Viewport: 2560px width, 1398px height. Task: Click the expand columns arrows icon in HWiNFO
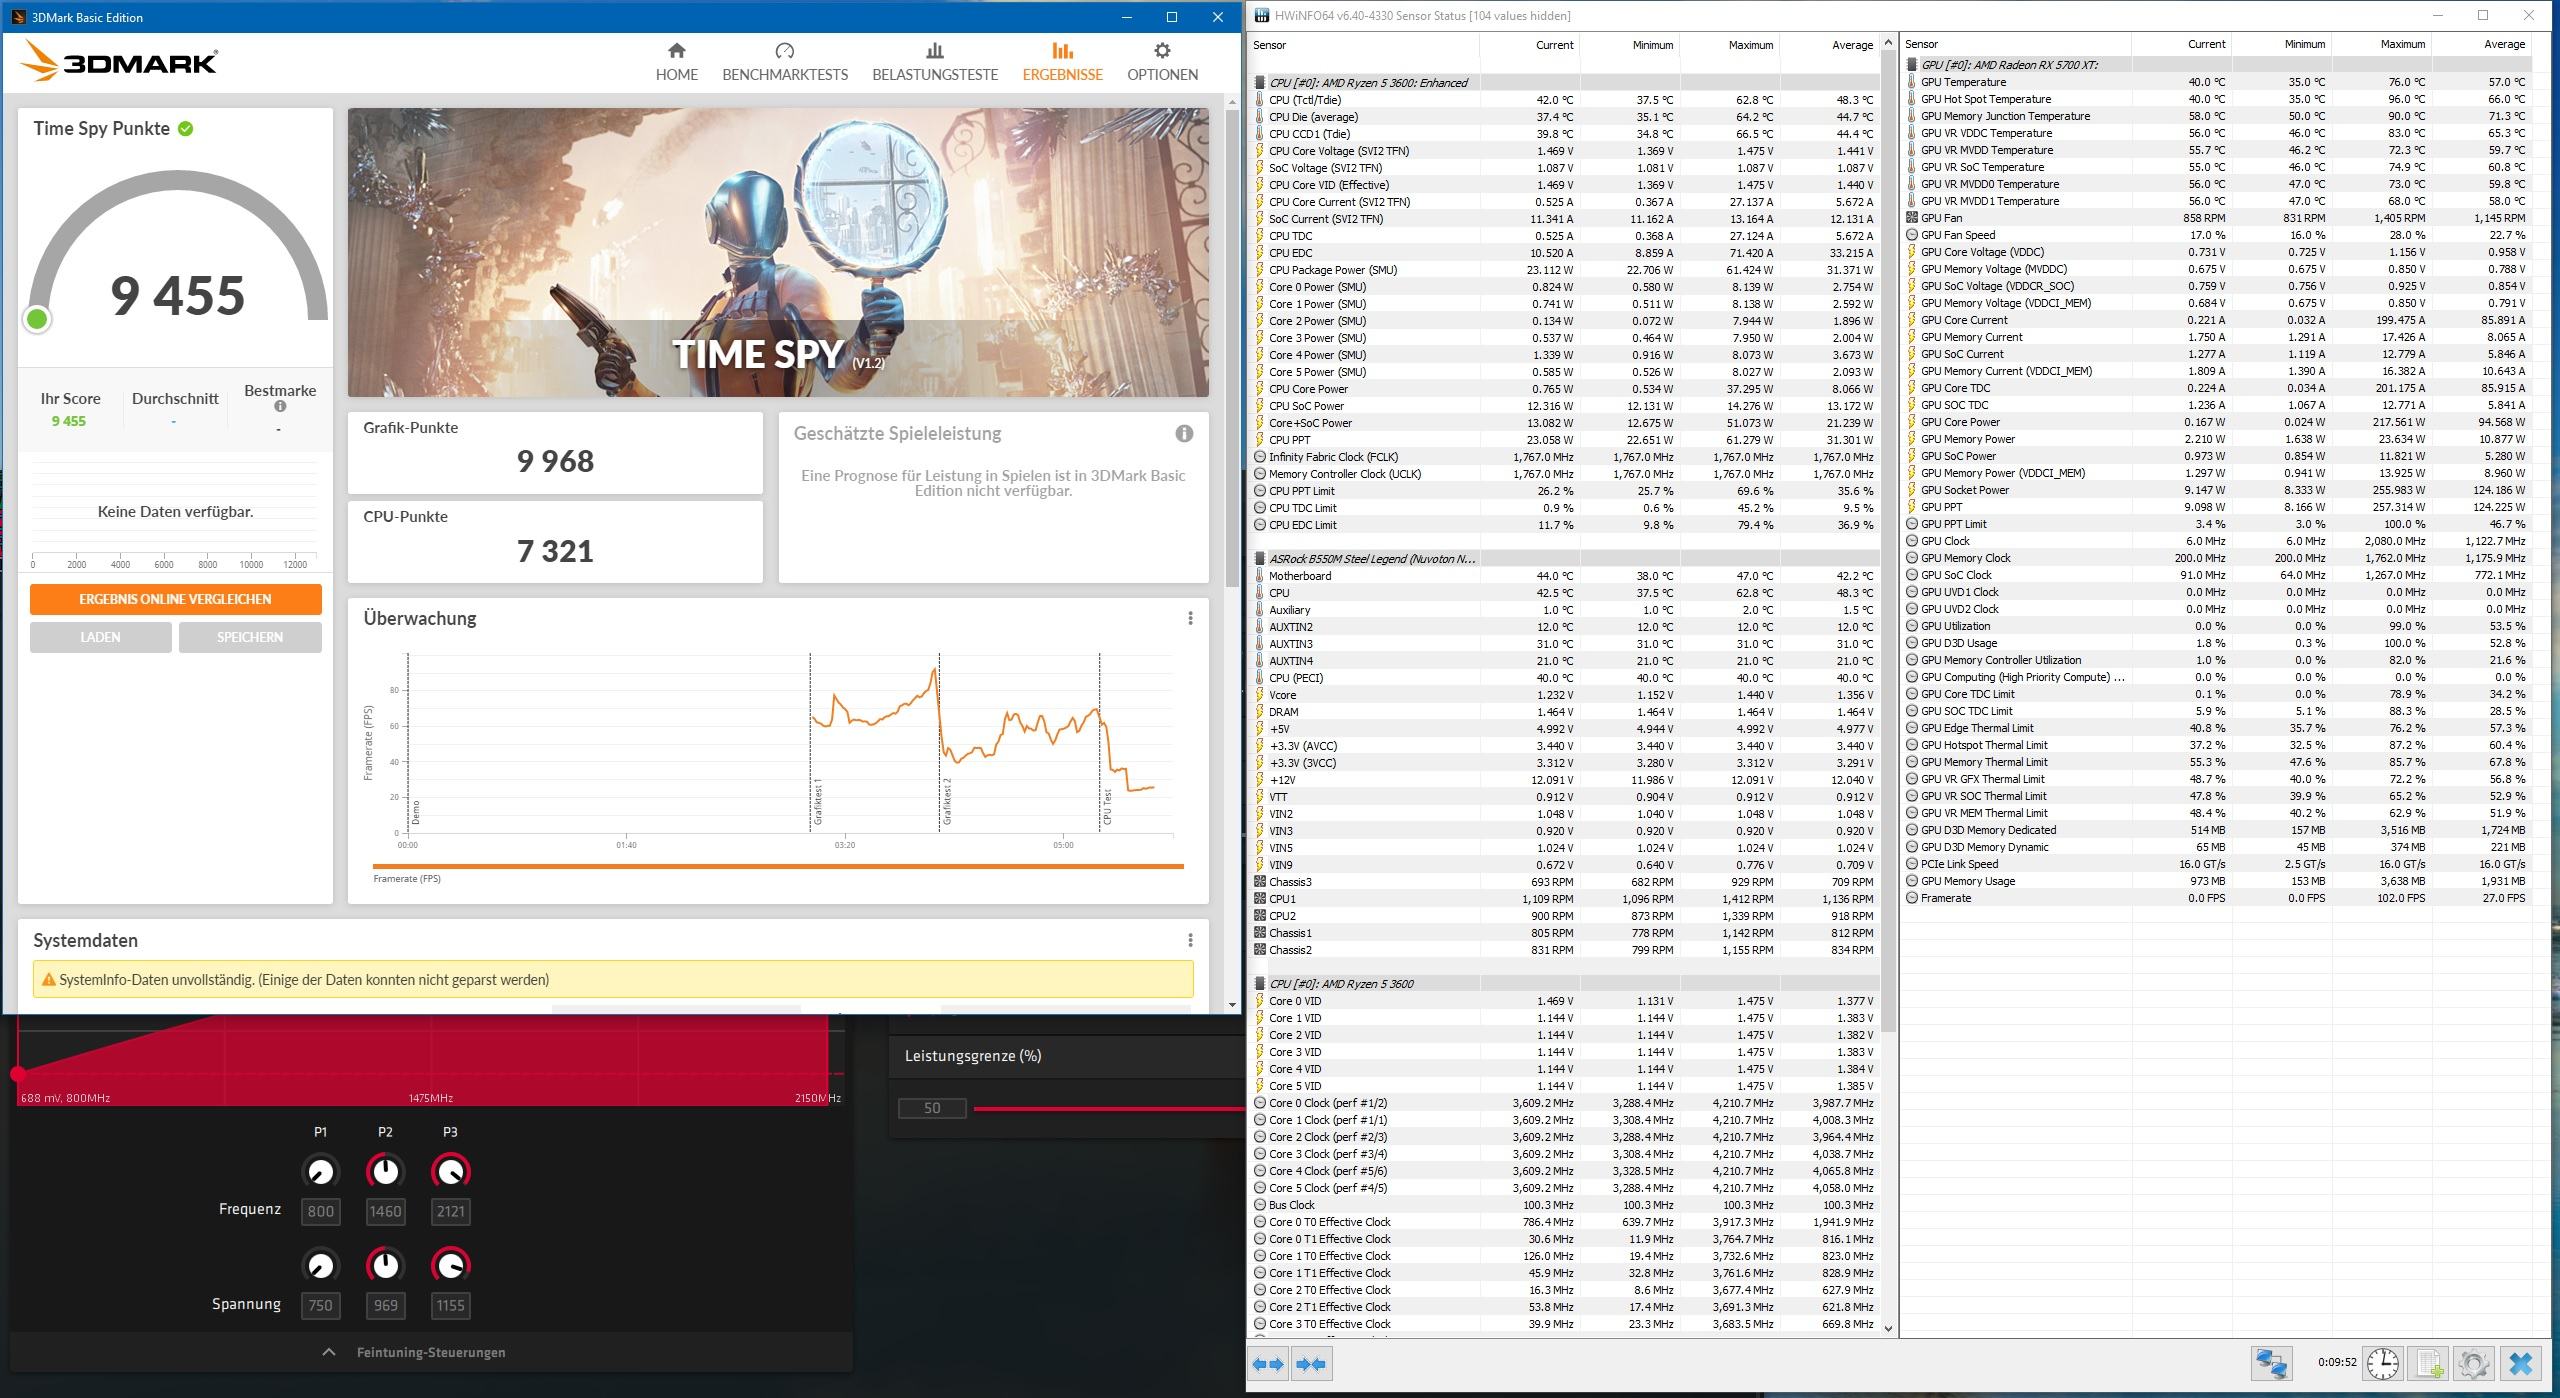click(x=1268, y=1363)
